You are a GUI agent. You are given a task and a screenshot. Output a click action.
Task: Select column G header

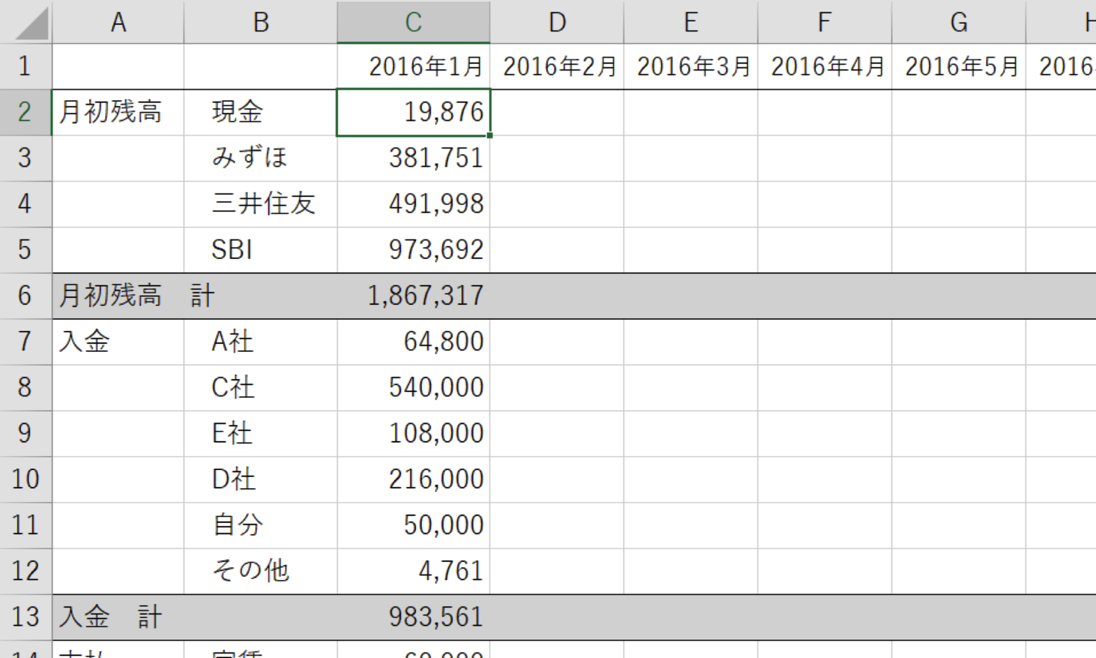pyautogui.click(x=959, y=22)
